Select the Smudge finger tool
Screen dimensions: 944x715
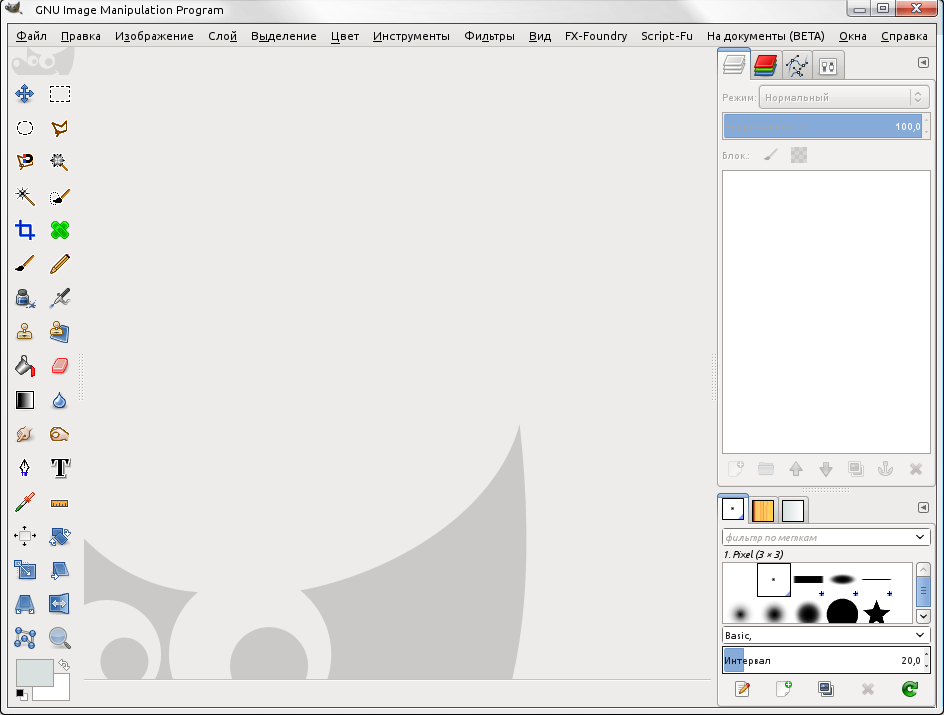25,434
